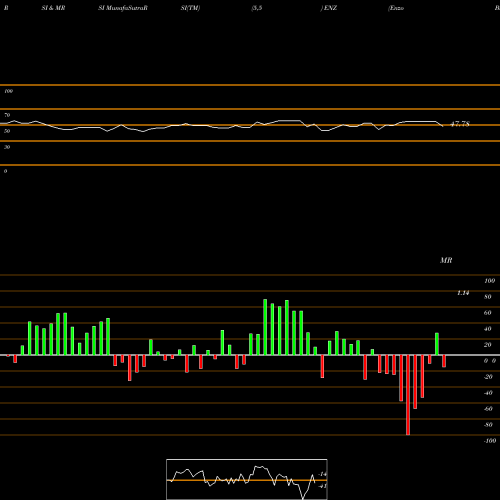Viewport: 500px width, 500px height.
Task: Select the 'SI(TM)' header label
Action: pyautogui.click(x=190, y=8)
